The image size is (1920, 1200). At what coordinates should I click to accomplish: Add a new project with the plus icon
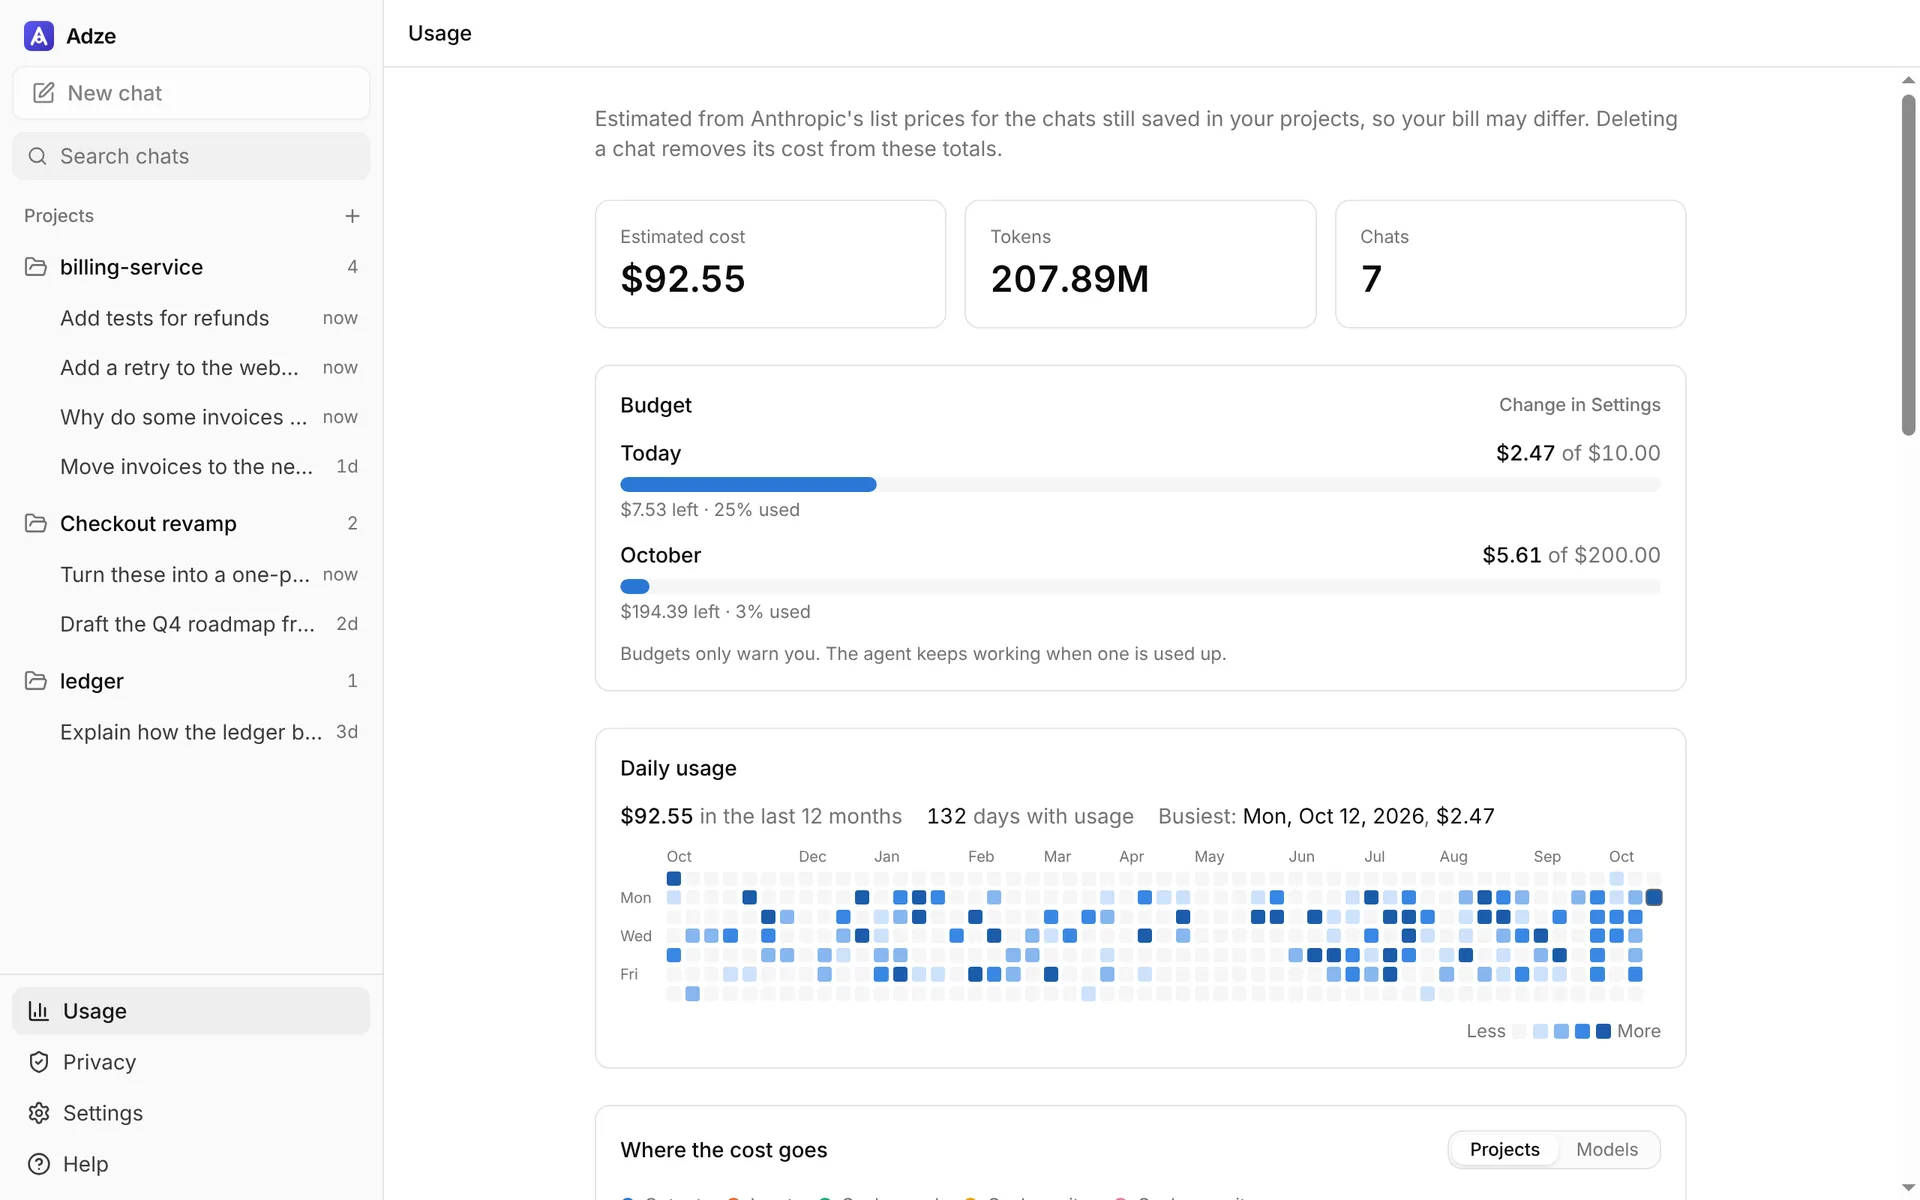(x=352, y=216)
